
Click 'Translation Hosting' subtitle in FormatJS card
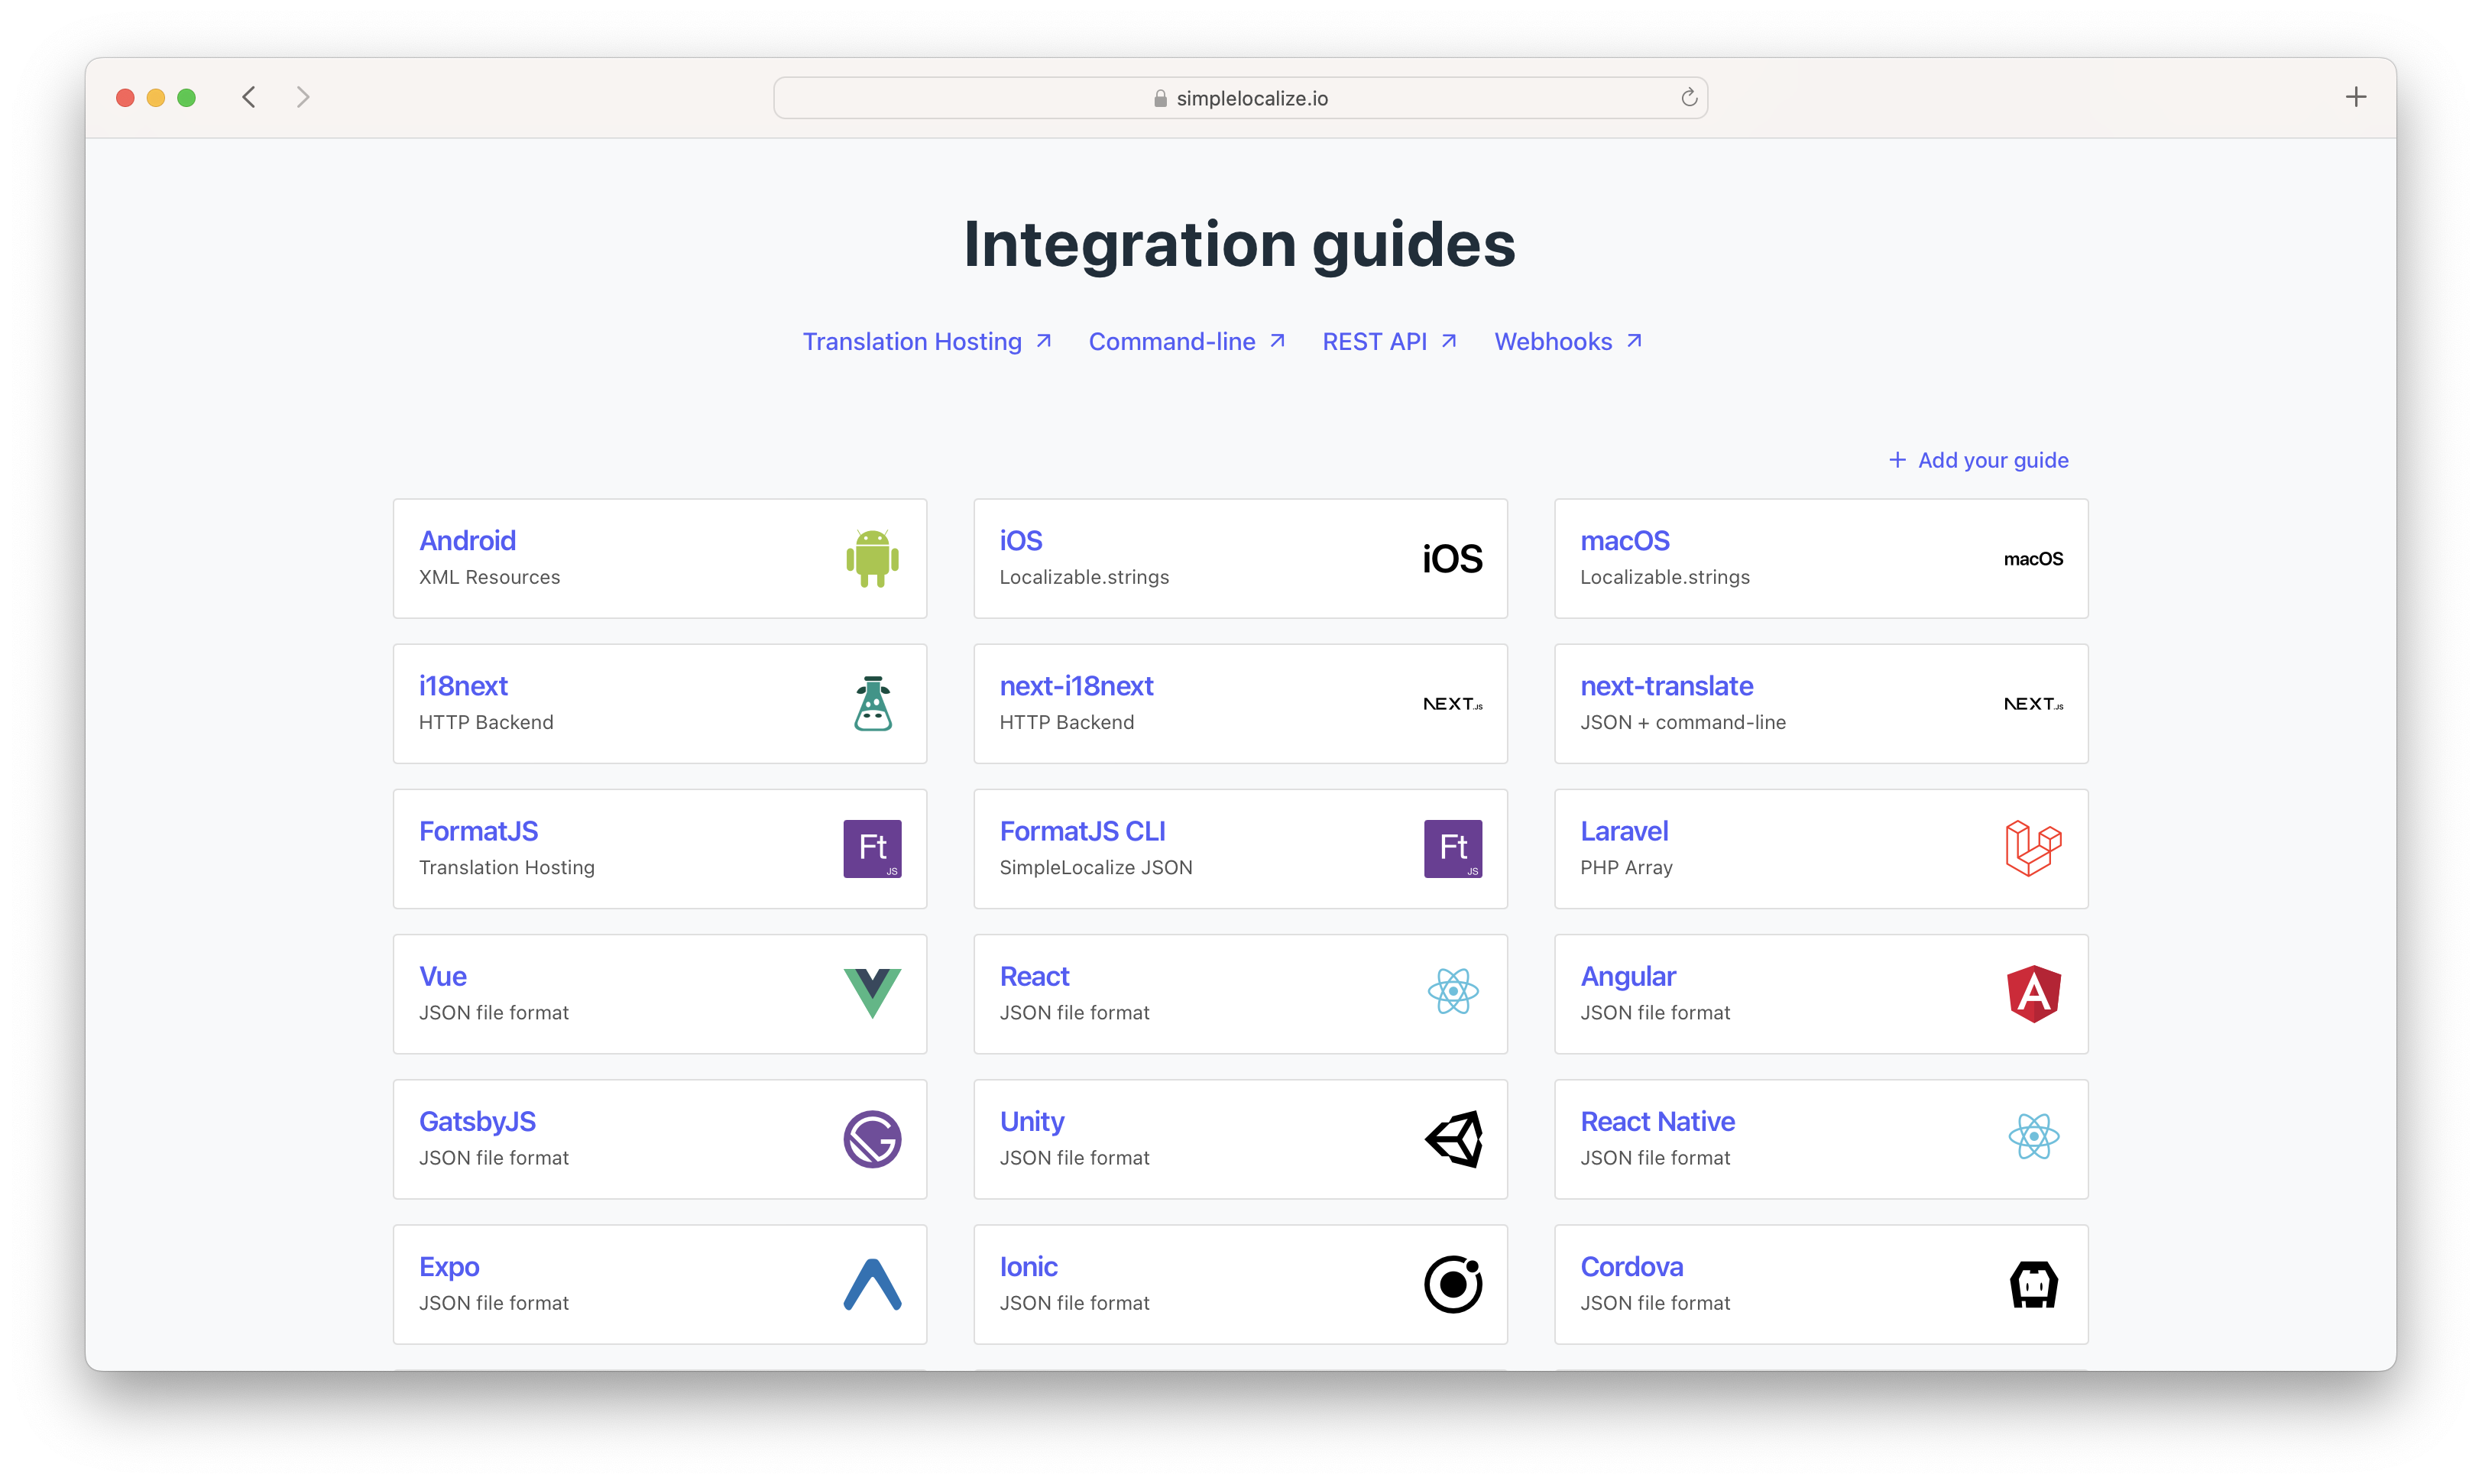tap(506, 867)
